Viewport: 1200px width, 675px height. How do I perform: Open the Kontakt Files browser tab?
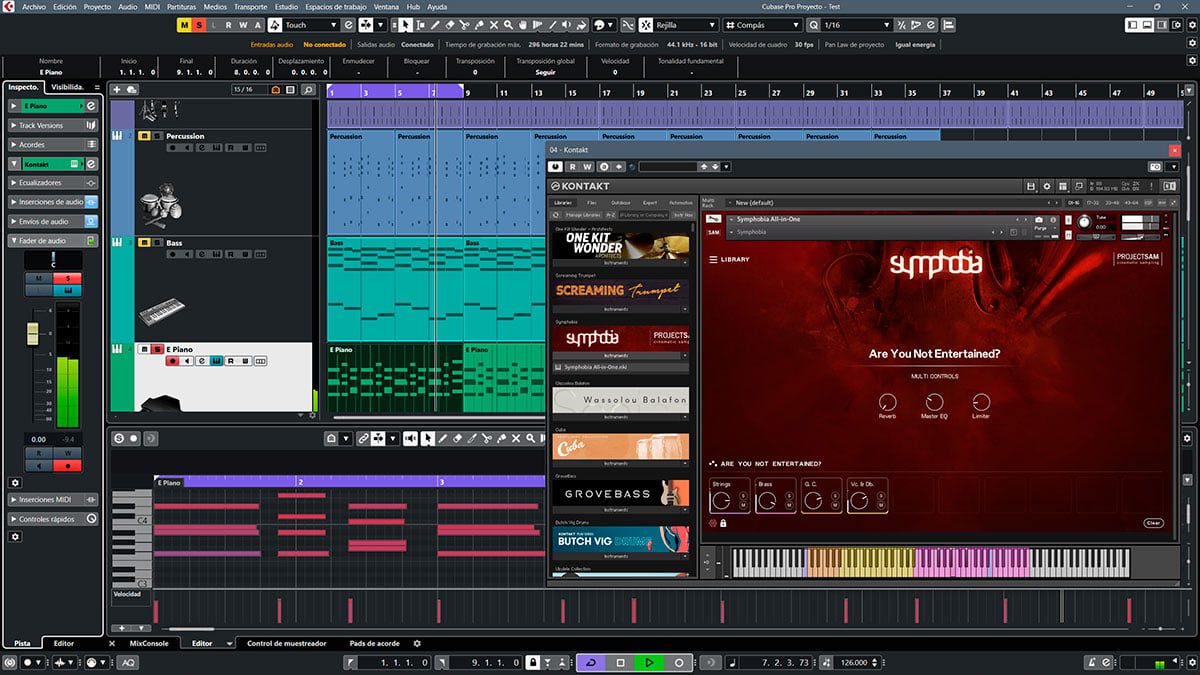click(x=592, y=202)
